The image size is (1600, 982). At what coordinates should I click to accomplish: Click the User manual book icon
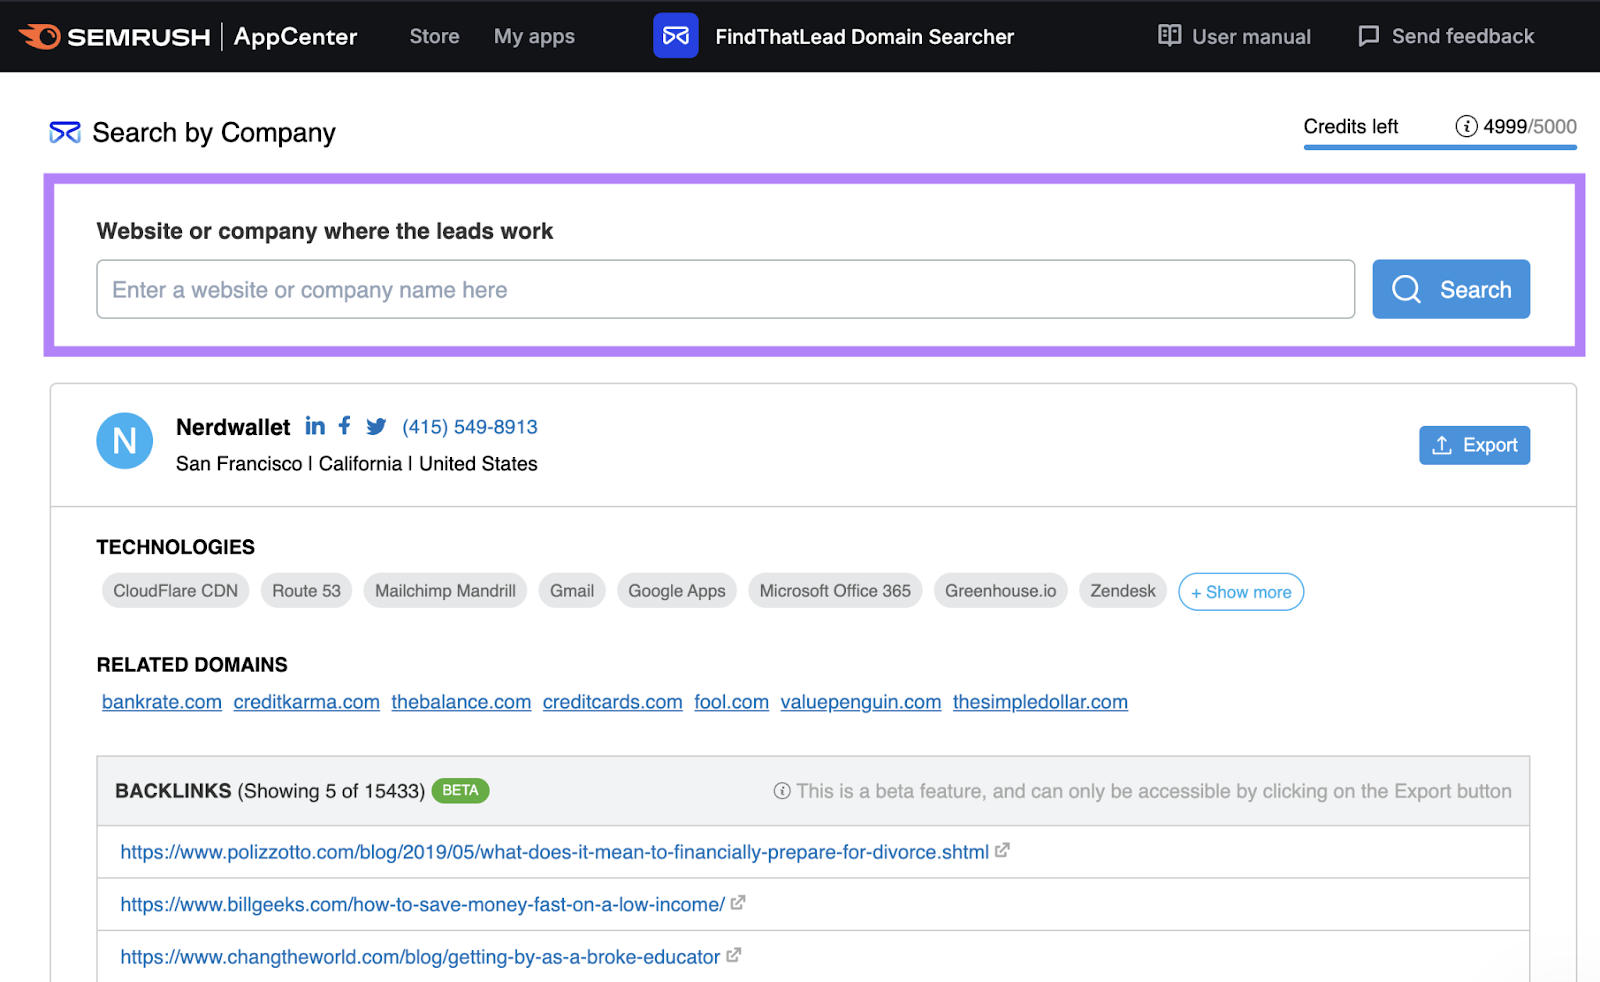(x=1169, y=35)
